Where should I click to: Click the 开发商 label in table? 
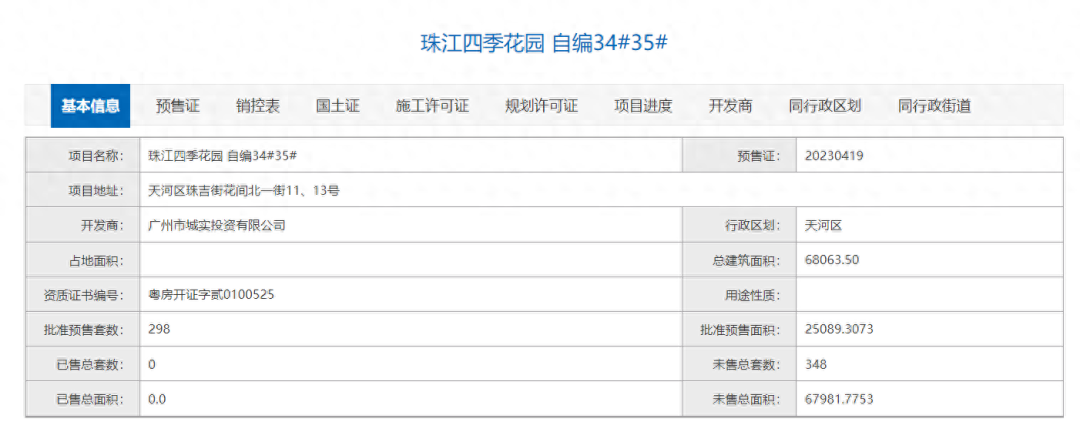coord(83,224)
